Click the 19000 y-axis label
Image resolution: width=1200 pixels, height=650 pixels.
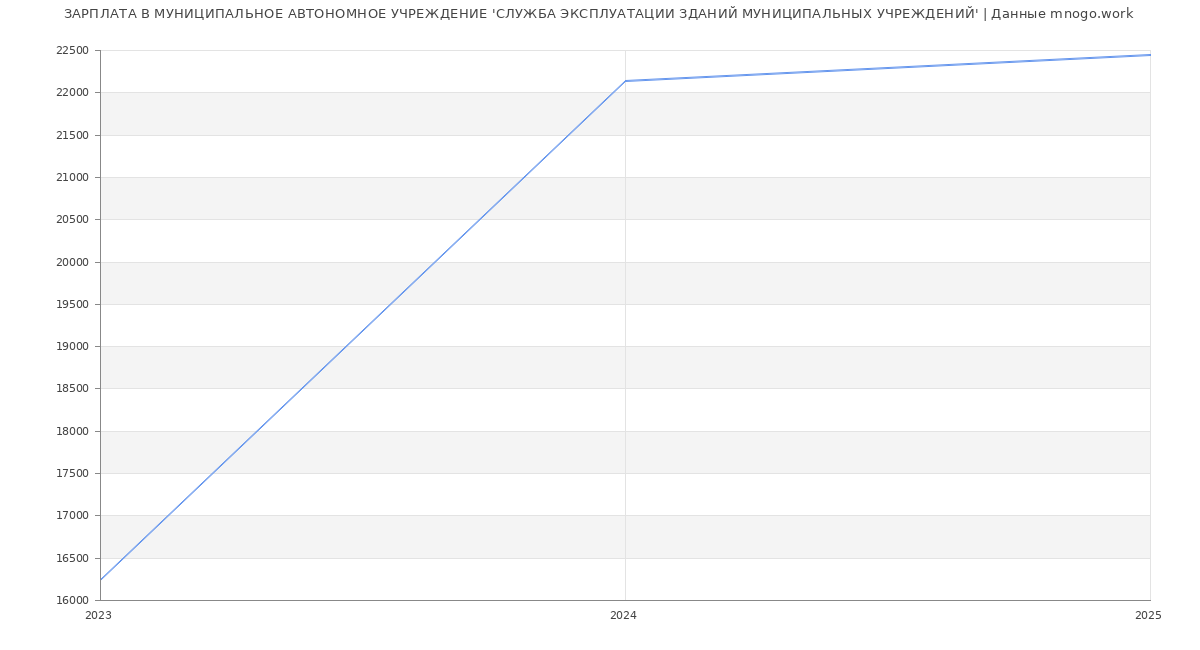[72, 347]
